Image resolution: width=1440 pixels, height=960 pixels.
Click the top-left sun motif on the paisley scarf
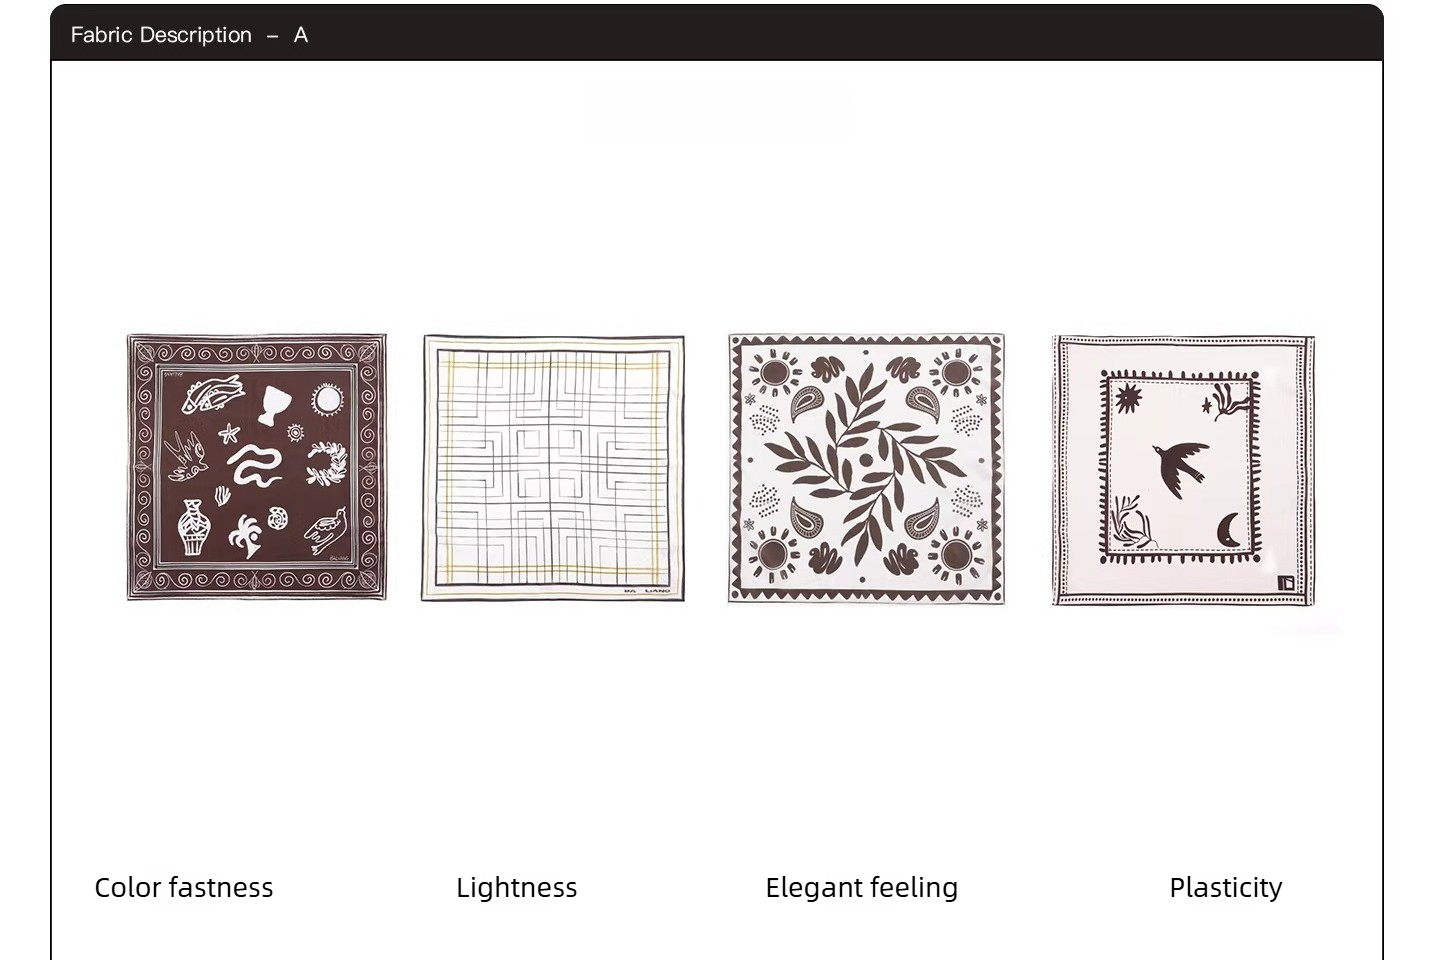(773, 375)
